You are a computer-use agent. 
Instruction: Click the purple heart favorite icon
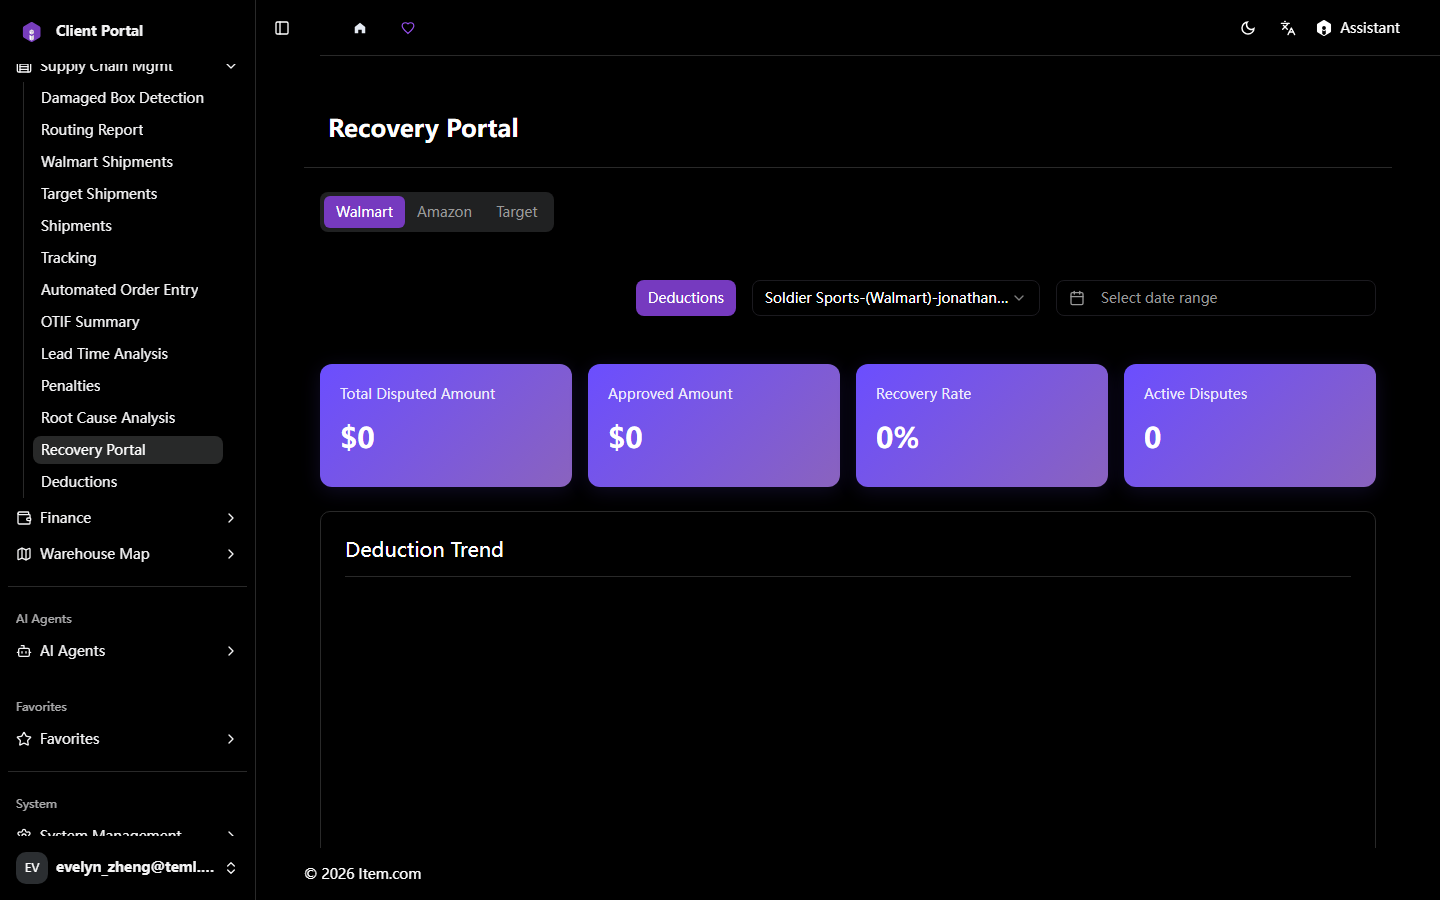[408, 28]
